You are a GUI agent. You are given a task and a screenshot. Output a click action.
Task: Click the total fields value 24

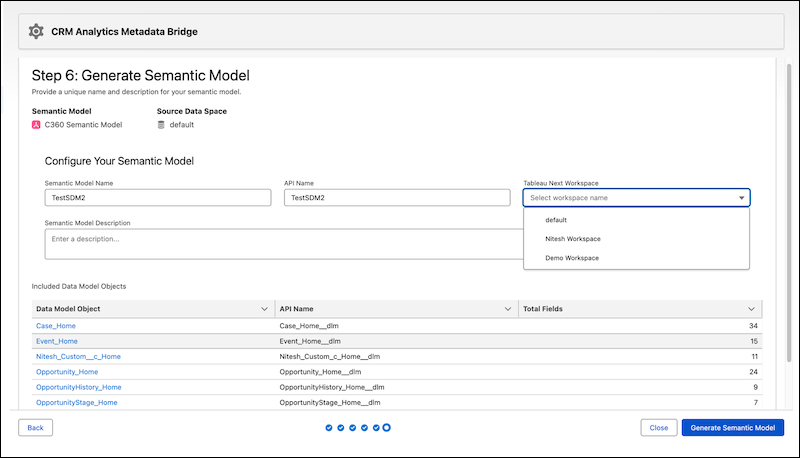[x=753, y=371]
